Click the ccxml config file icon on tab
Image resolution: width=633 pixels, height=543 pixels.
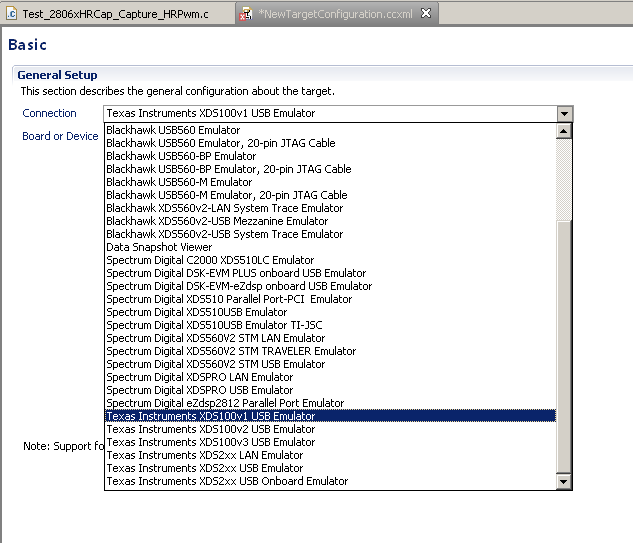pyautogui.click(x=245, y=14)
